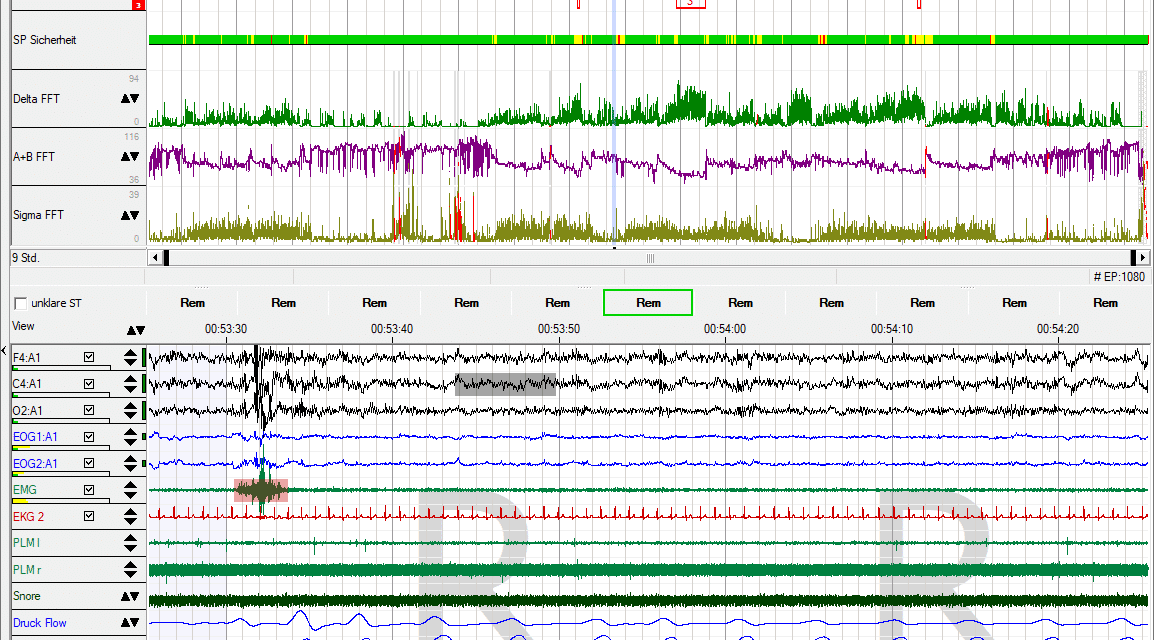Click the up arrow beside F4:A1
1154x640 pixels.
[x=130, y=352]
